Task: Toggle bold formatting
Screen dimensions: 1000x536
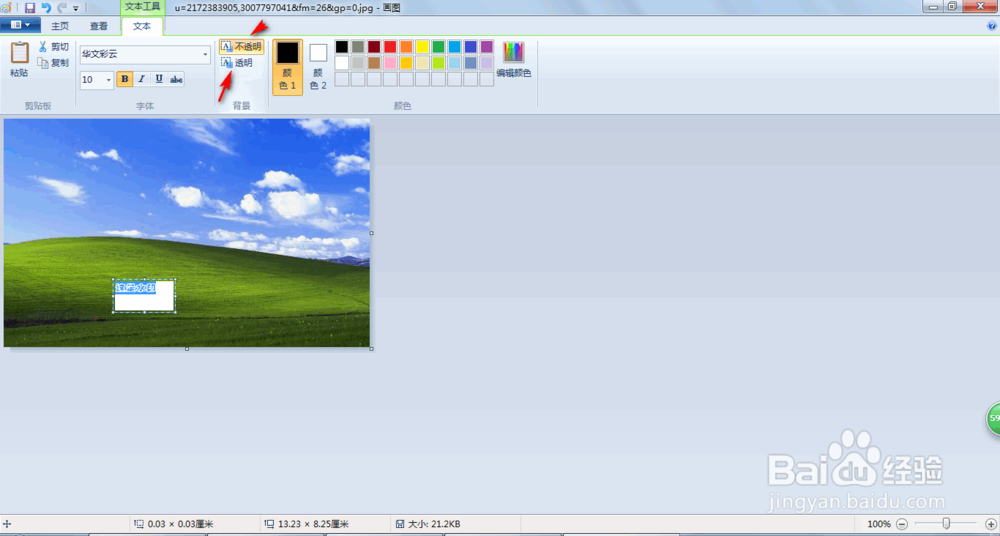Action: pos(125,79)
